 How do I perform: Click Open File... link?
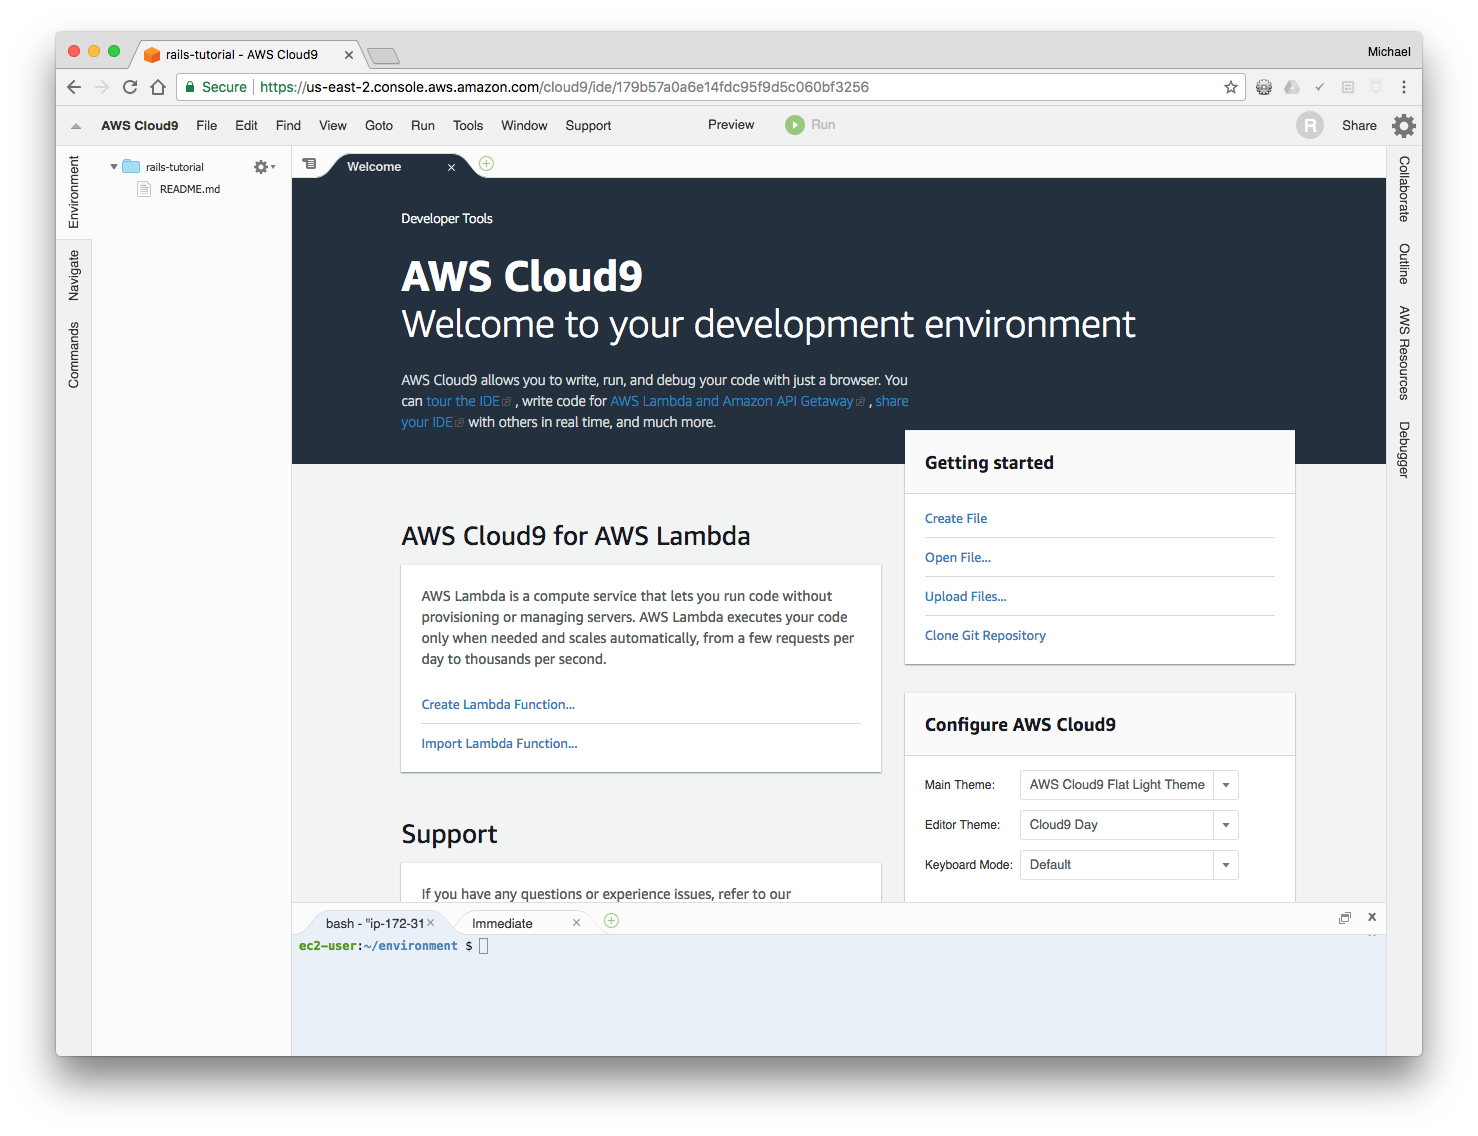(x=958, y=558)
